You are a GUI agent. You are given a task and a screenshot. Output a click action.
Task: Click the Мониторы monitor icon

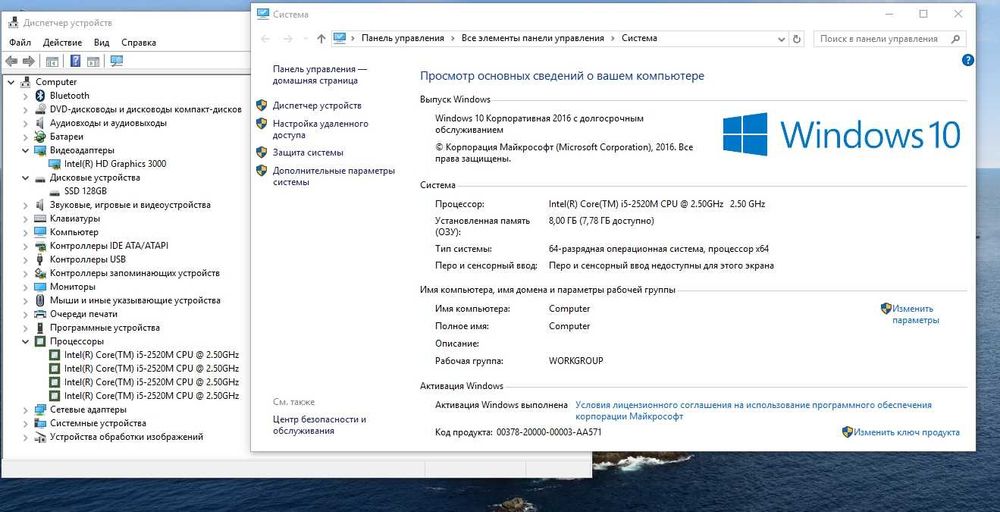pos(40,287)
